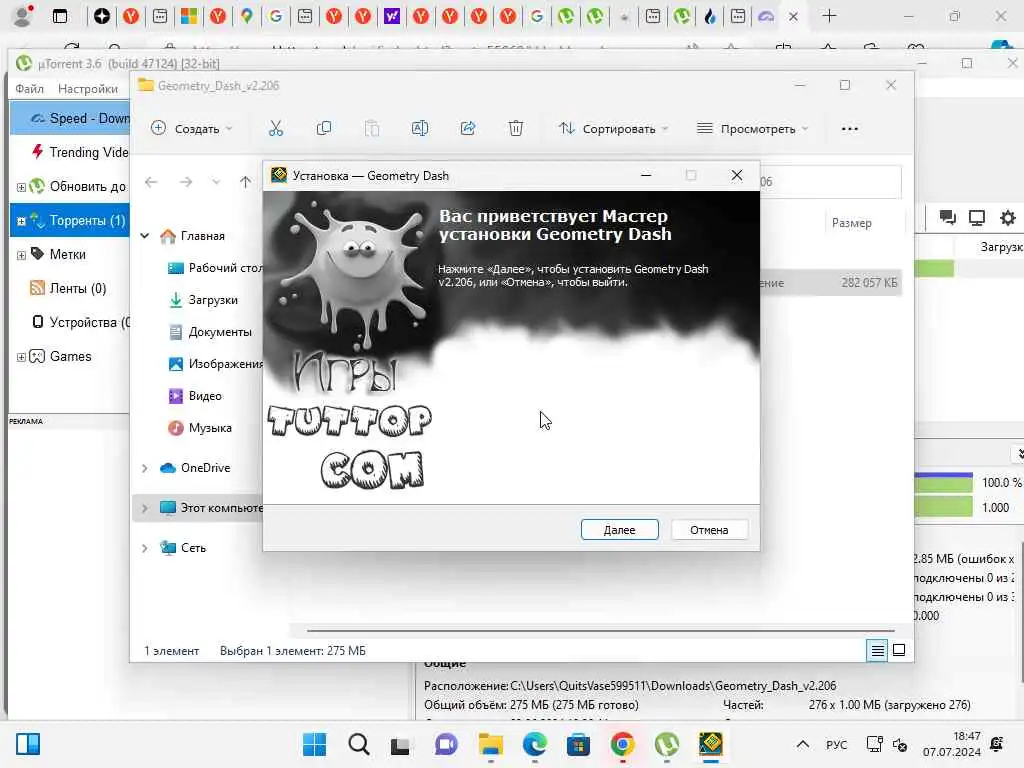Open the three-dots more options menu
1024x768 pixels.
(850, 129)
